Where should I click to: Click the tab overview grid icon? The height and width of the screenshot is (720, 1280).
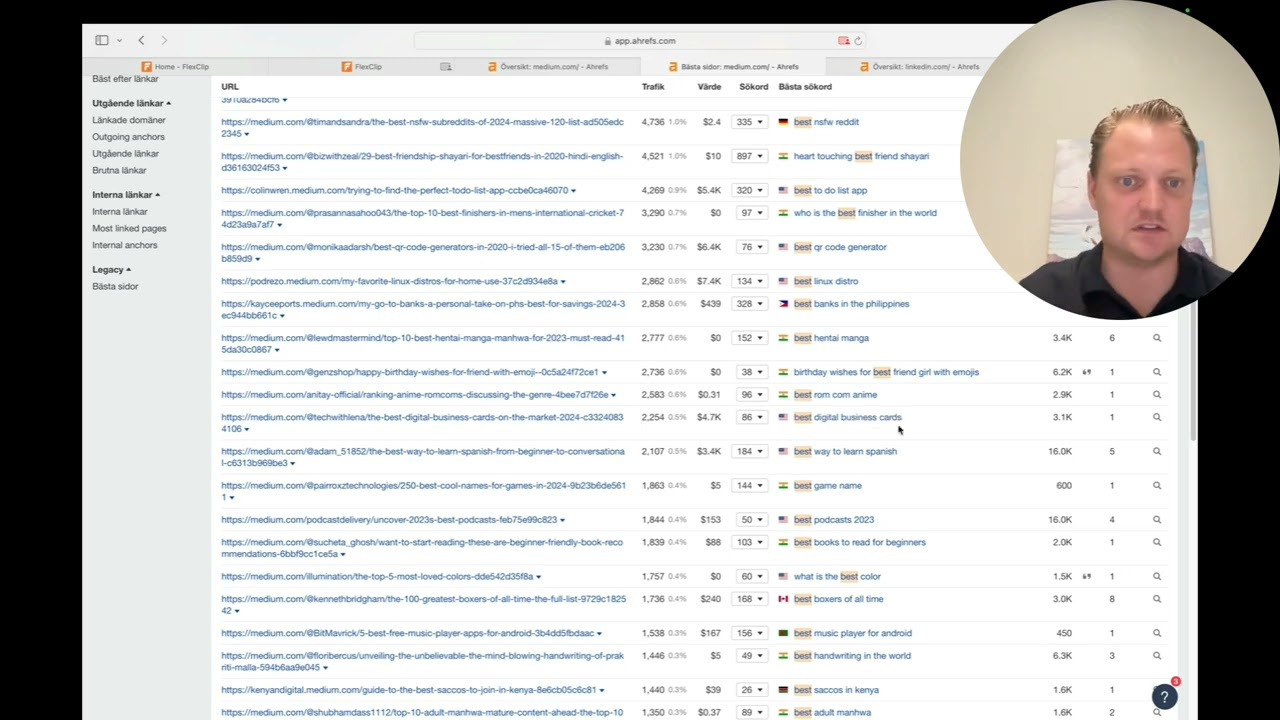[x=446, y=67]
